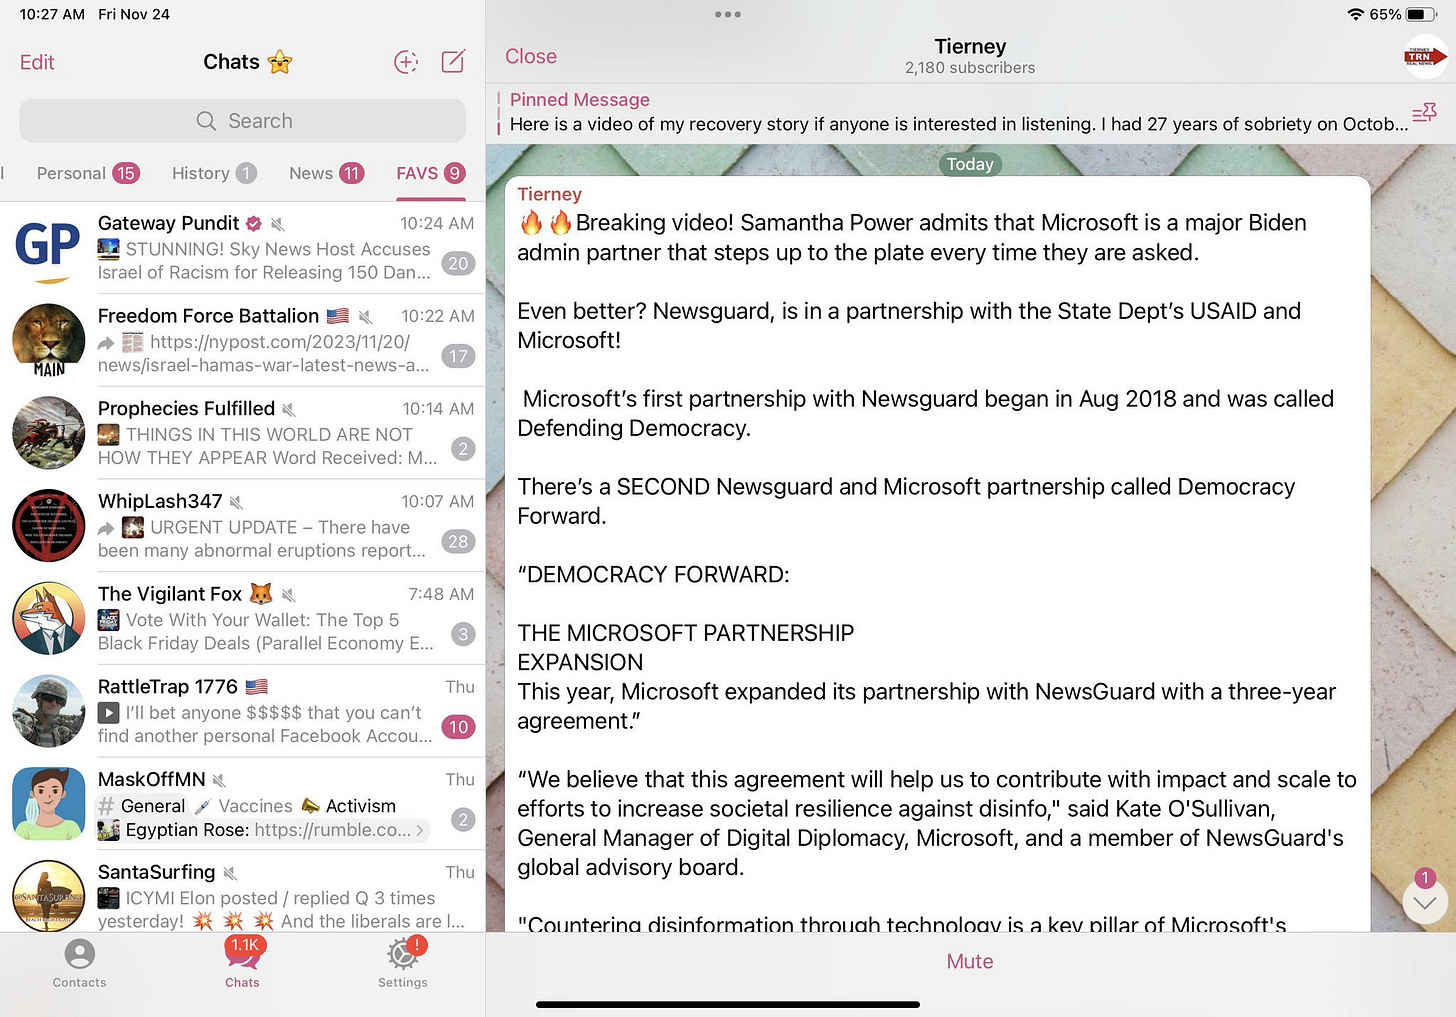Click the star icon beside Chats
This screenshot has height=1017, width=1456.
coord(280,62)
